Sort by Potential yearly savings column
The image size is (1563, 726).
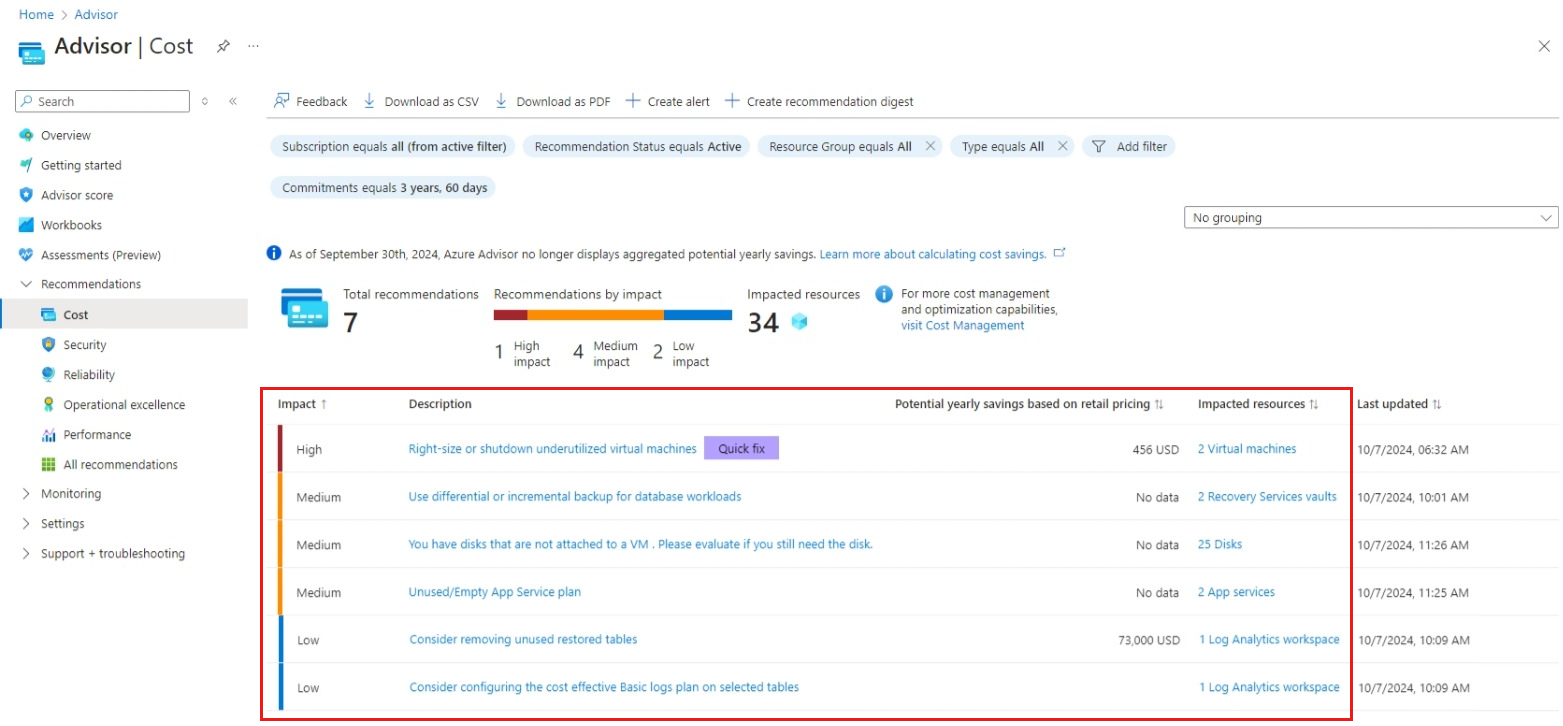click(x=1029, y=404)
